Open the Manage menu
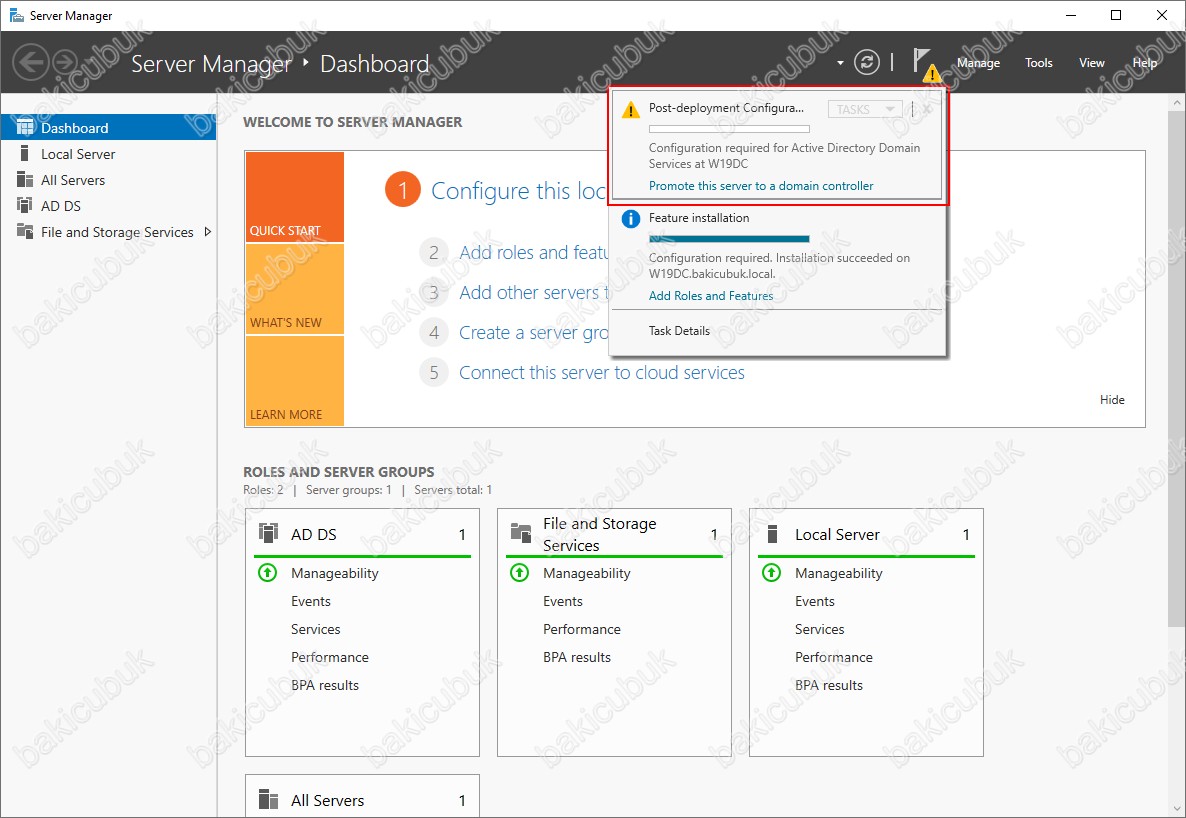 point(978,63)
